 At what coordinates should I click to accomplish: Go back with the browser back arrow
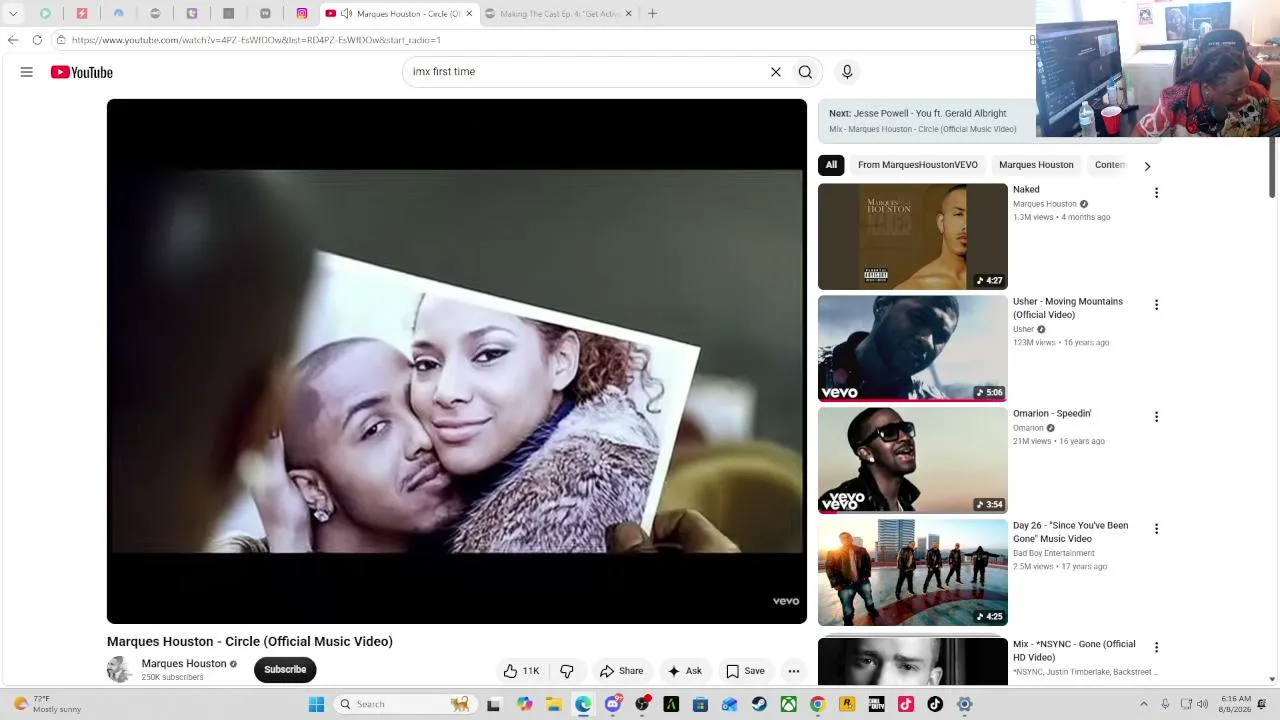tap(13, 40)
